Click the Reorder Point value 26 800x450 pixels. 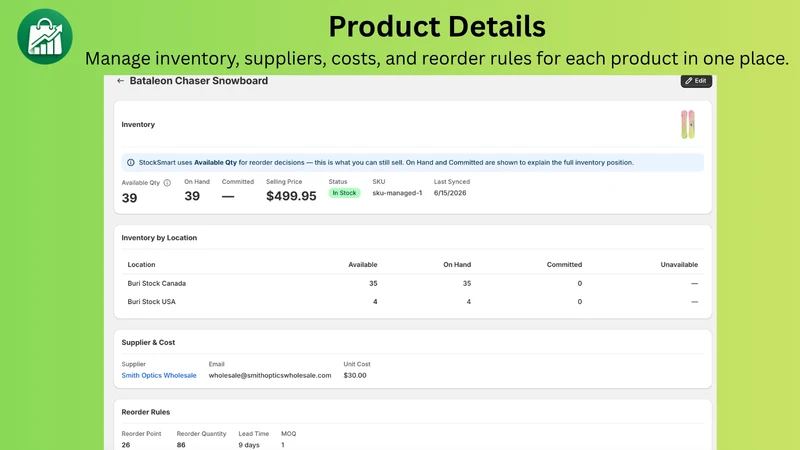tap(126, 445)
